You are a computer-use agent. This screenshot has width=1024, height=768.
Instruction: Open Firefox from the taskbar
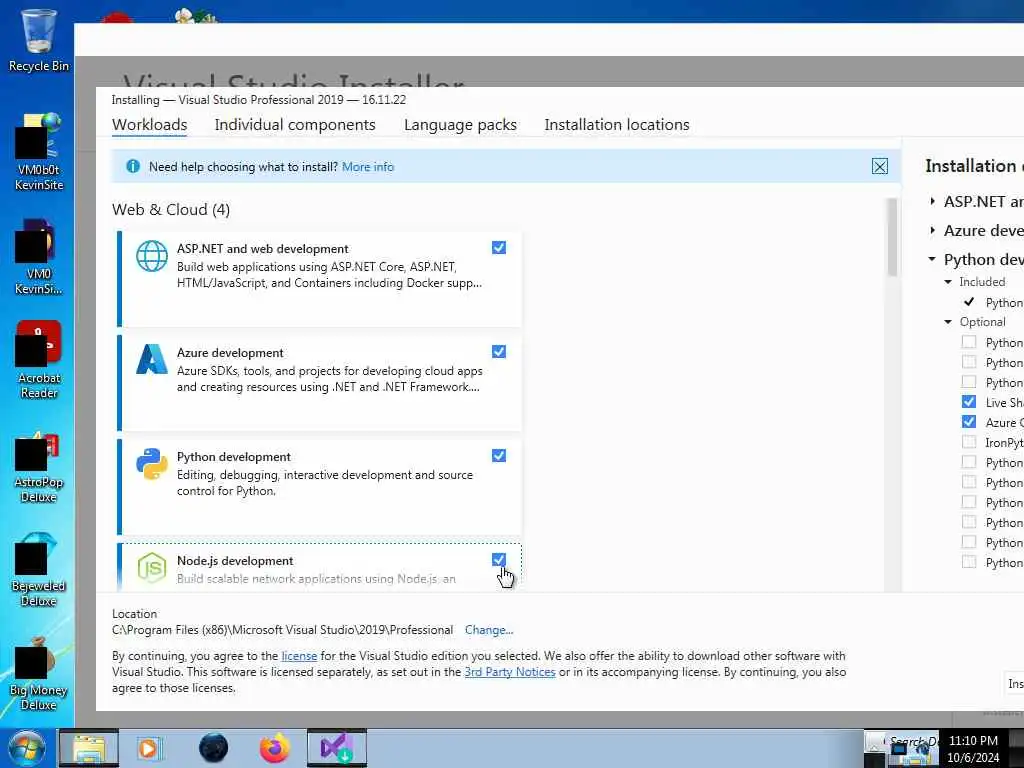[x=275, y=748]
